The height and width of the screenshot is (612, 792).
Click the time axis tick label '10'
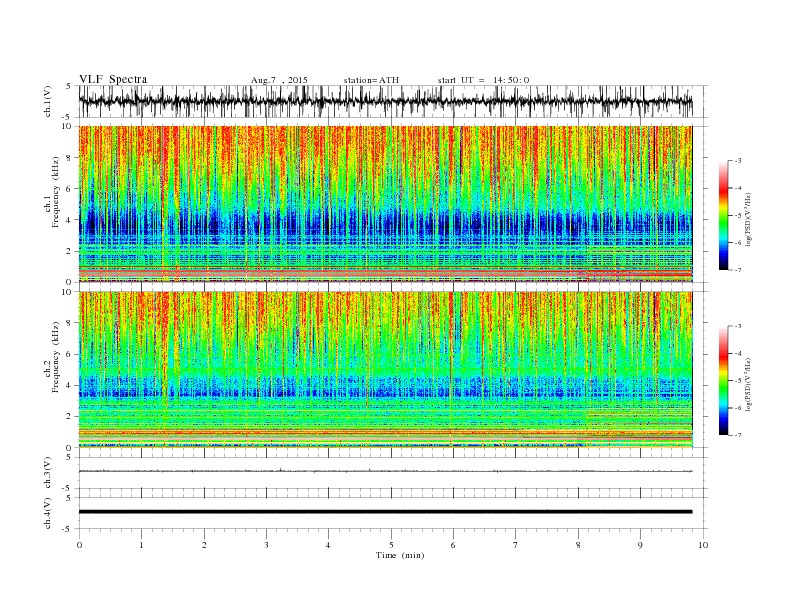coord(703,545)
